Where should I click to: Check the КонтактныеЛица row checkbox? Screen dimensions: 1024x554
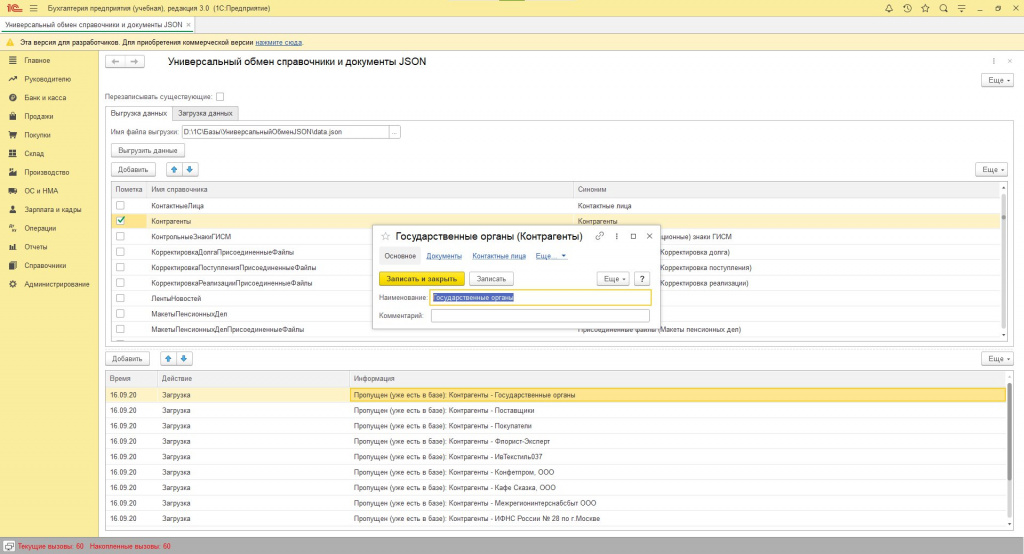pyautogui.click(x=120, y=205)
